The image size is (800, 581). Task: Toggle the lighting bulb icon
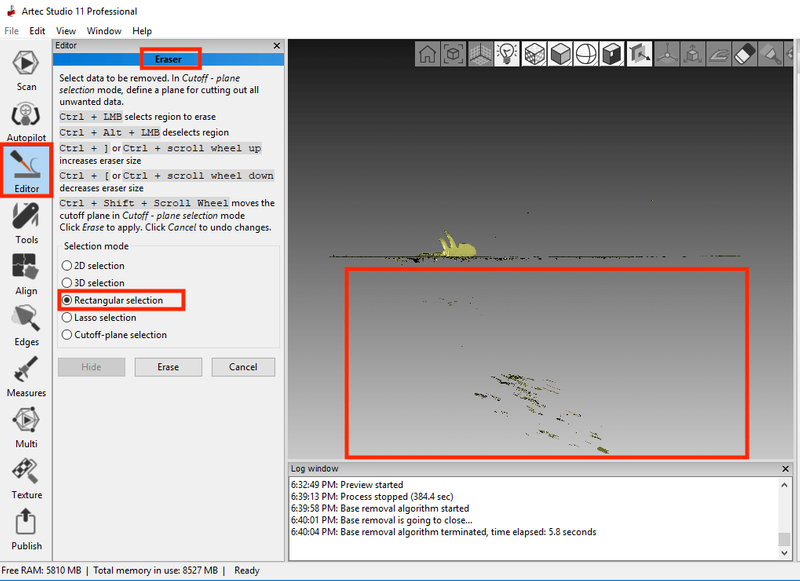506,54
